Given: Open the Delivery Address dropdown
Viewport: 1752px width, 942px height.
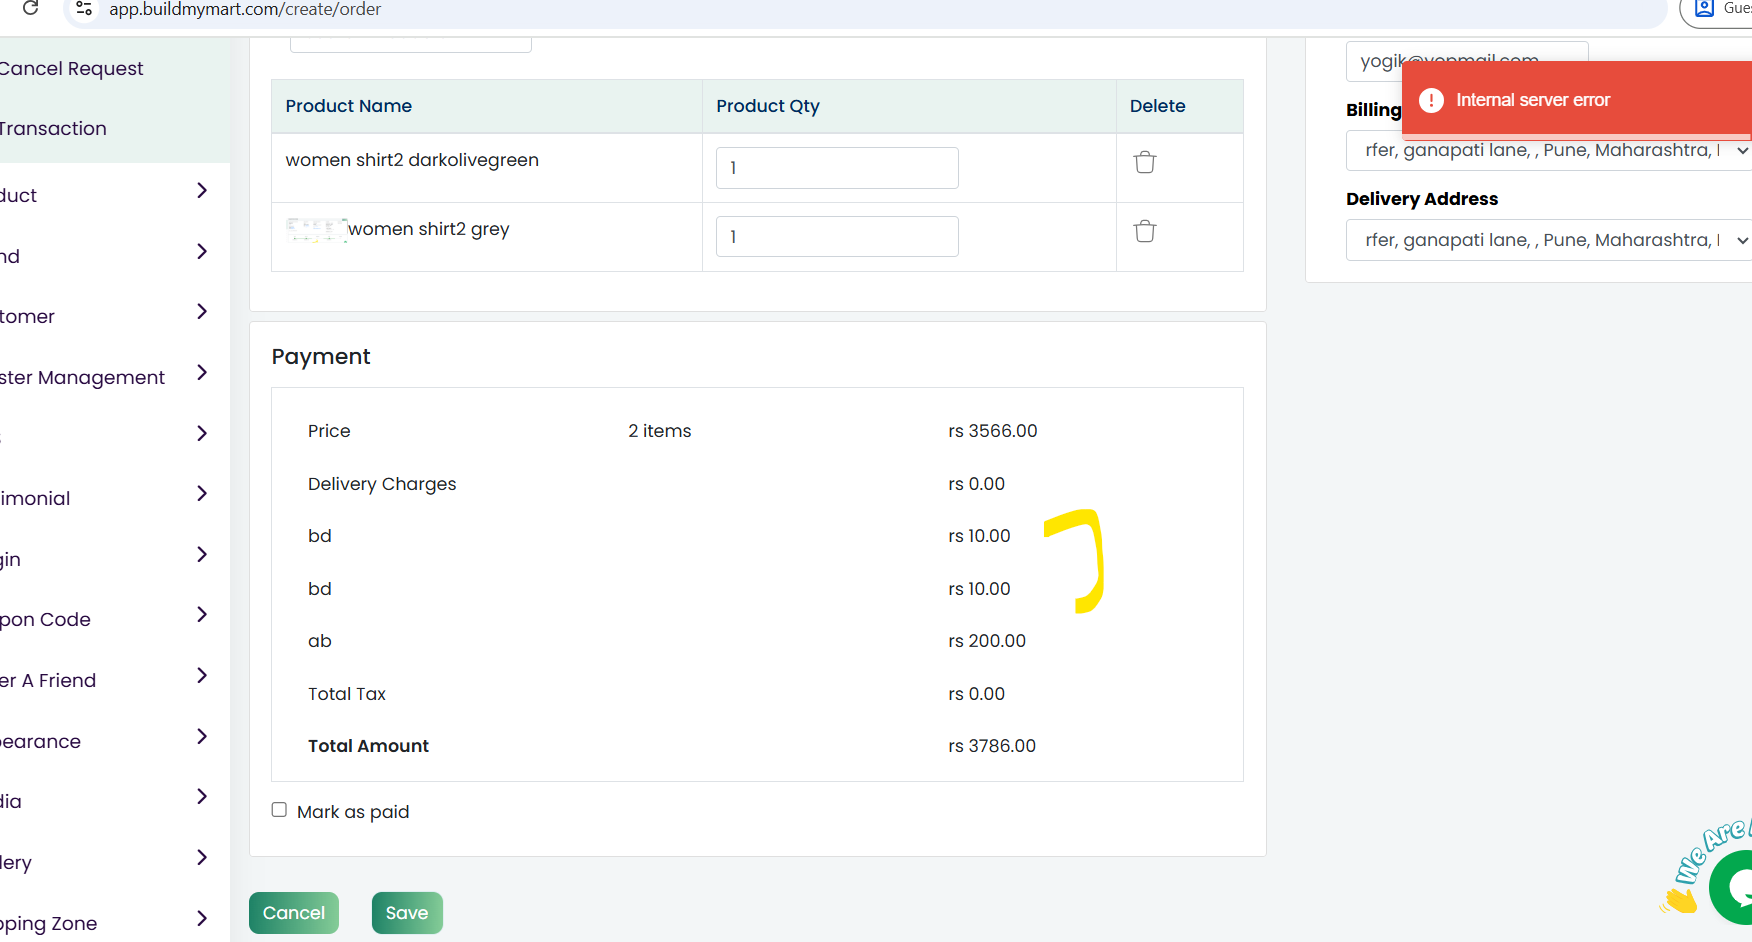Looking at the screenshot, I should pos(1548,240).
